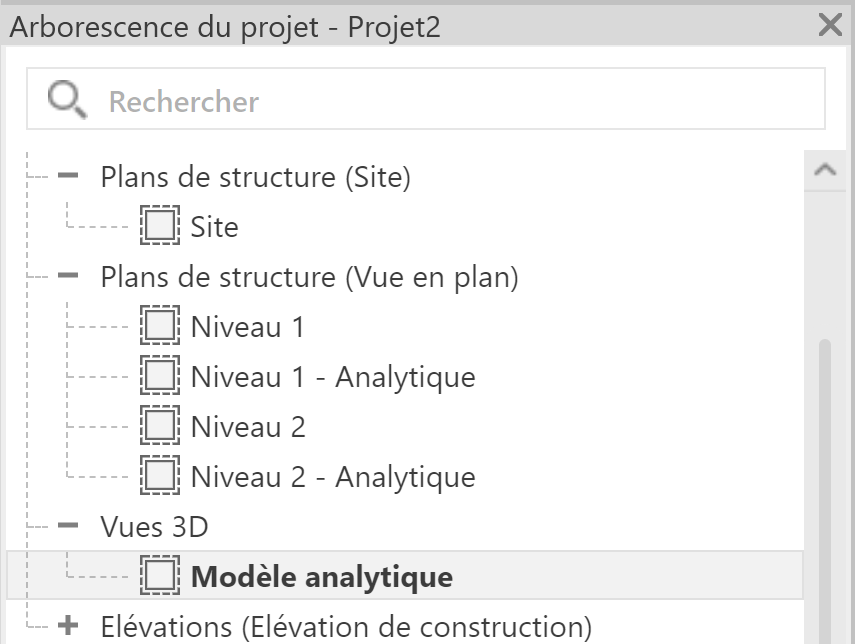Select Niveau 2 - Analytique label
Screen dimensions: 855x644
[333, 477]
